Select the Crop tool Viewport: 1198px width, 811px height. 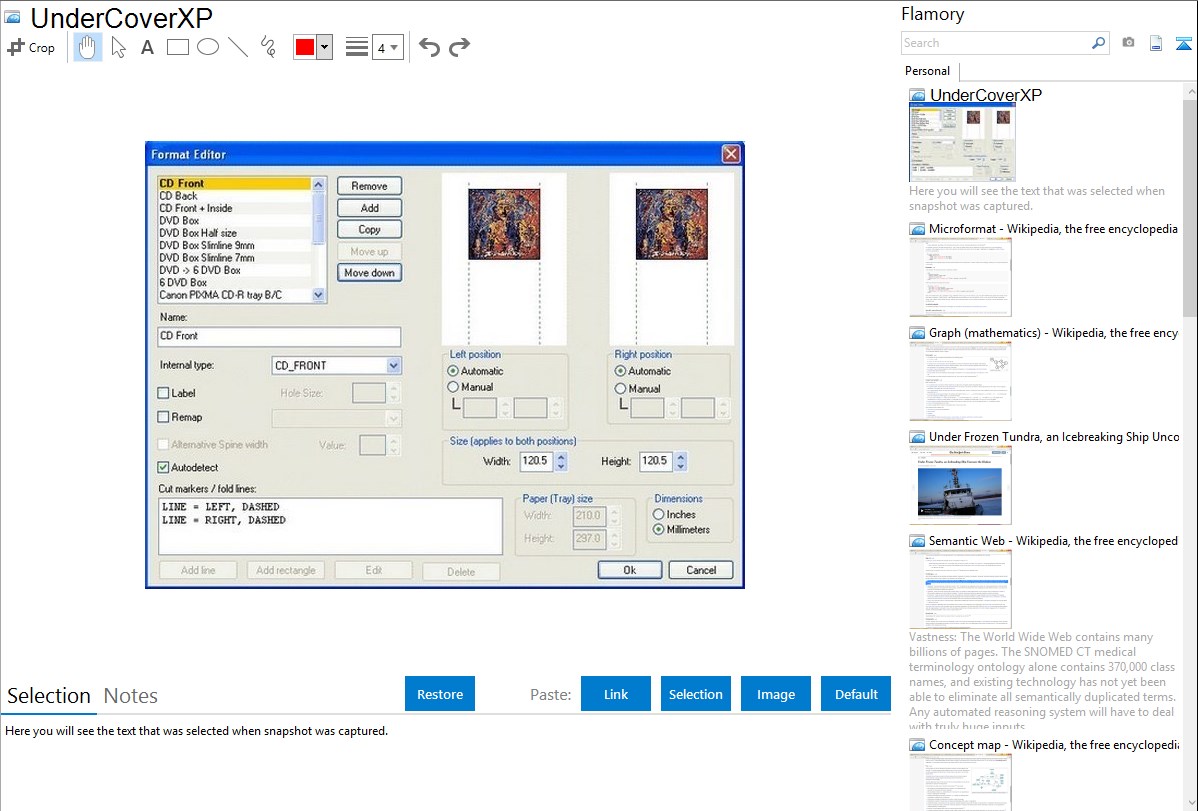click(31, 47)
